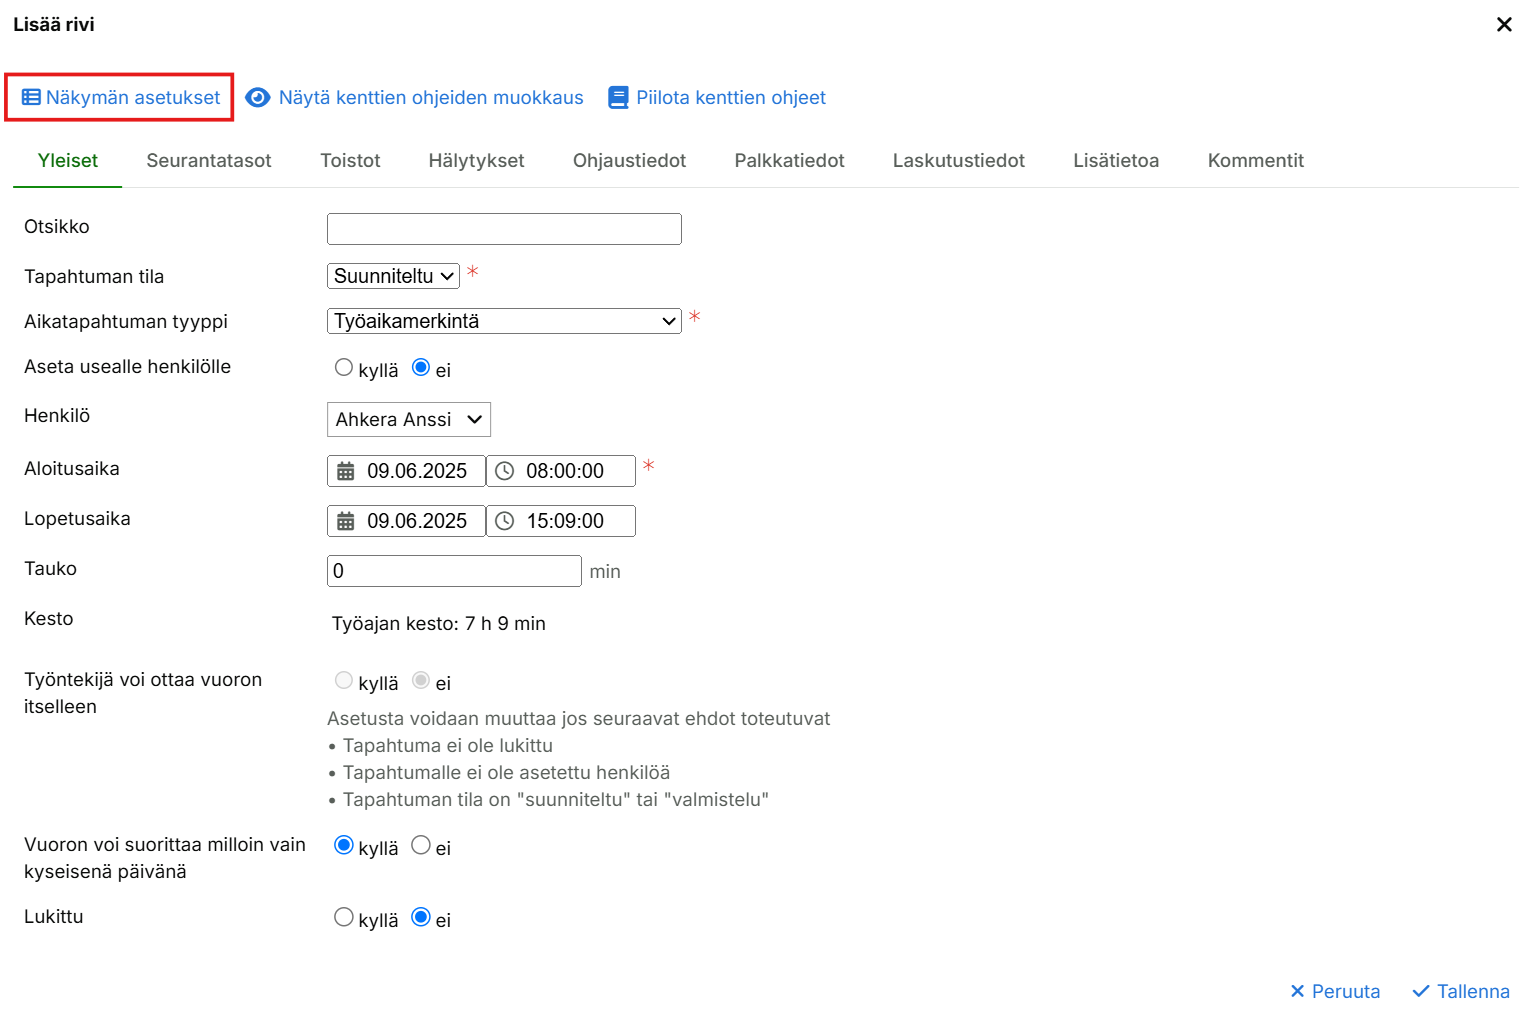Save the row with Tallenna

[x=1460, y=991]
